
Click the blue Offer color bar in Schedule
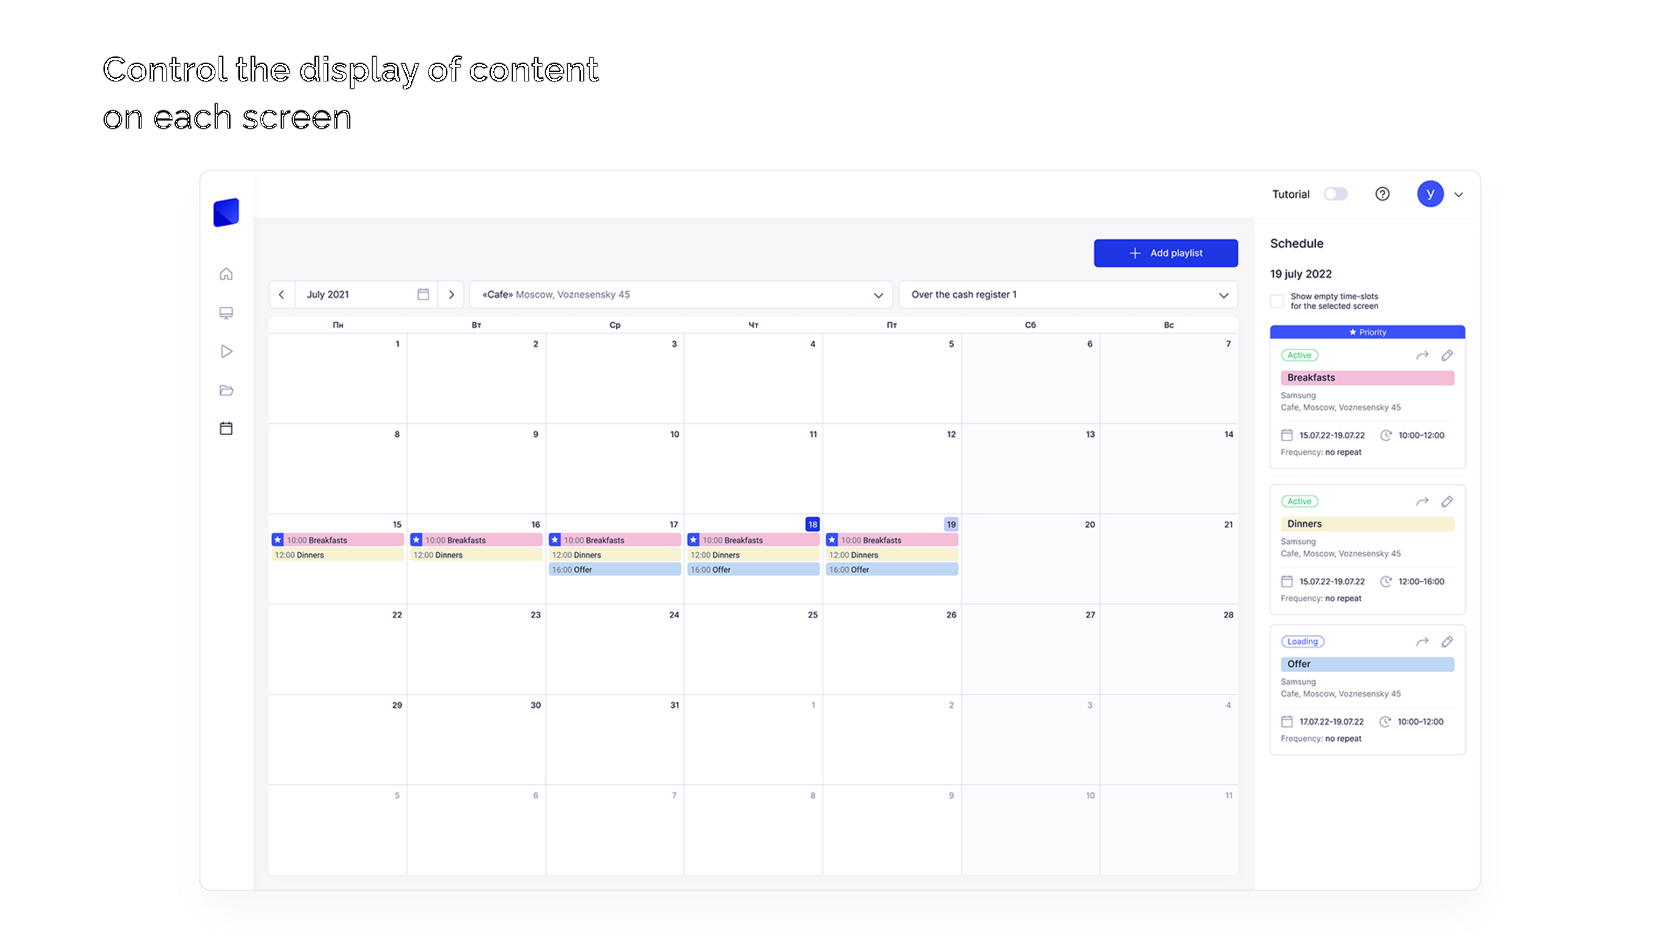coord(1367,664)
